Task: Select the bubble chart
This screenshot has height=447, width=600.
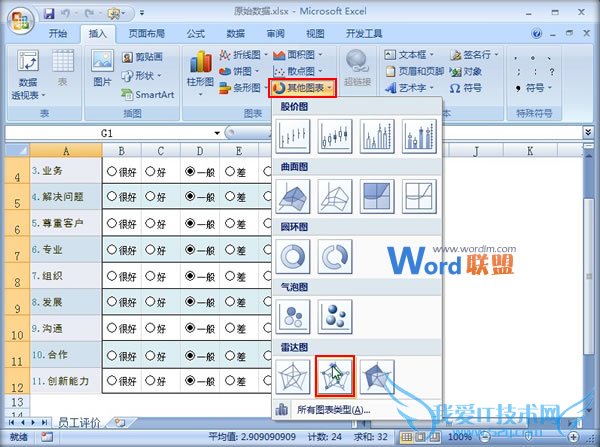Action: pyautogui.click(x=293, y=316)
